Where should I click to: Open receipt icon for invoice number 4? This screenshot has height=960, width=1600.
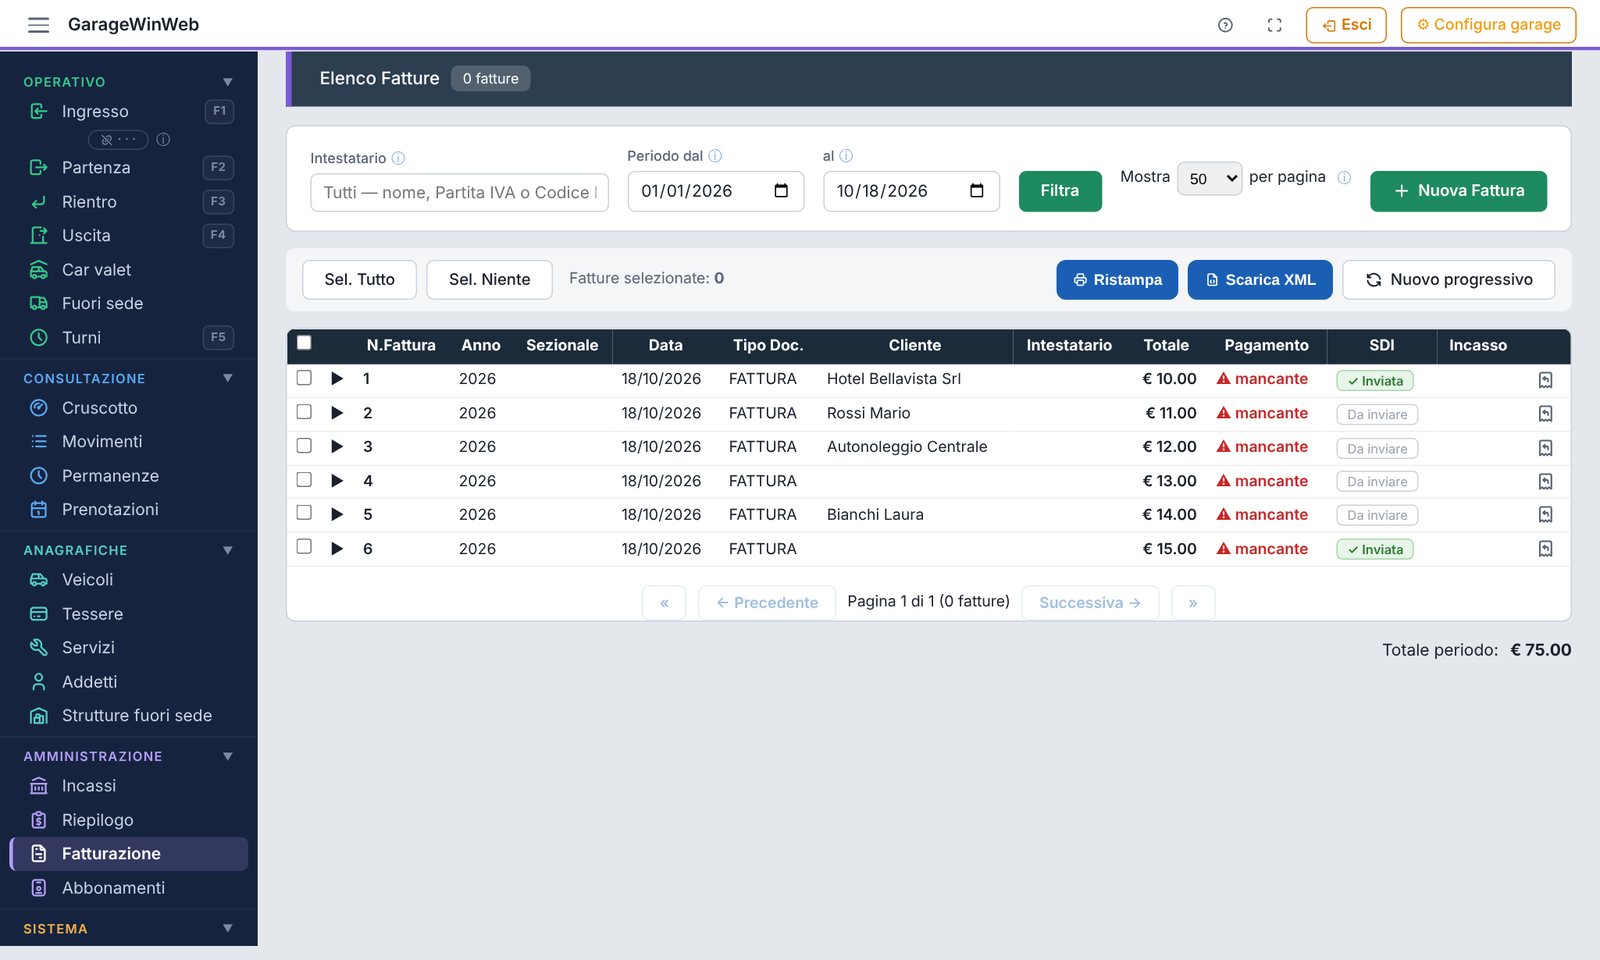pos(1545,482)
